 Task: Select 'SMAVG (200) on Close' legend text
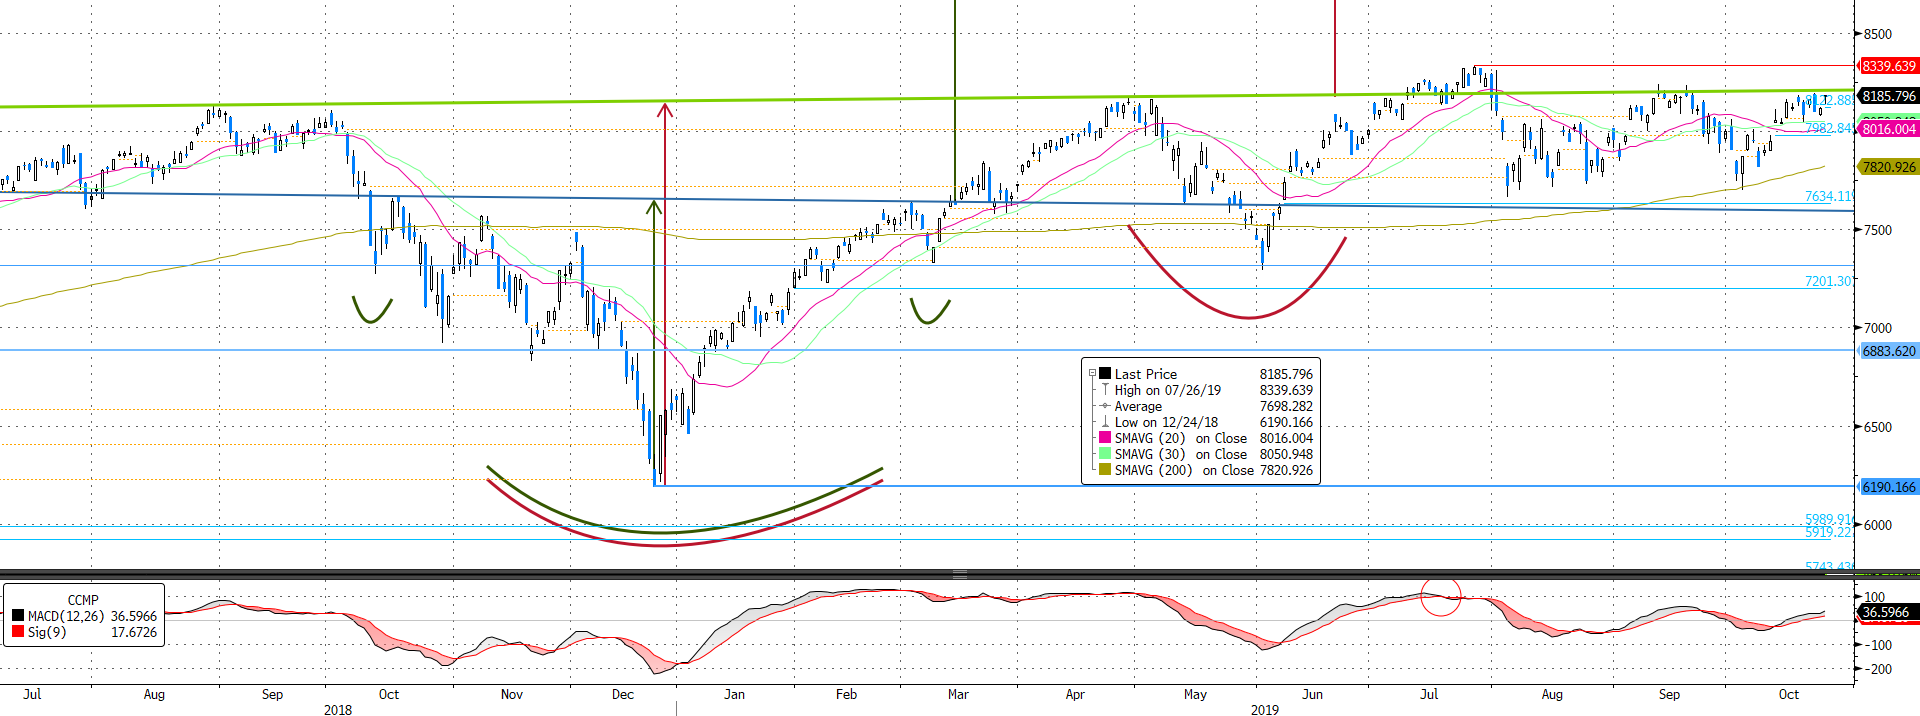[1184, 470]
